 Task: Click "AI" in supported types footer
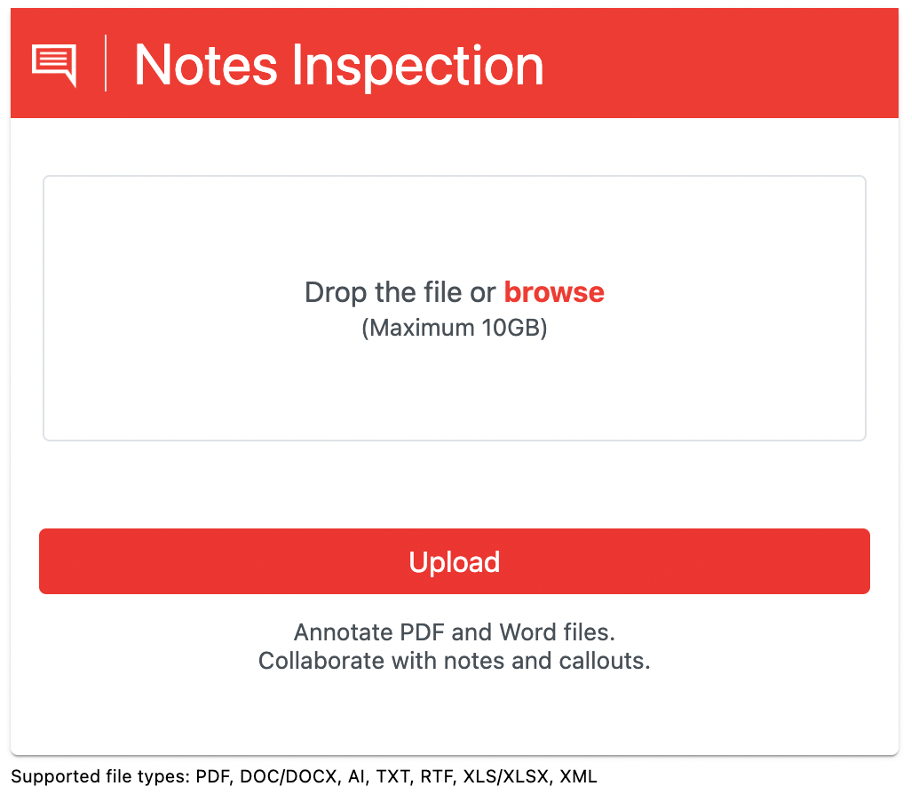pos(355,776)
